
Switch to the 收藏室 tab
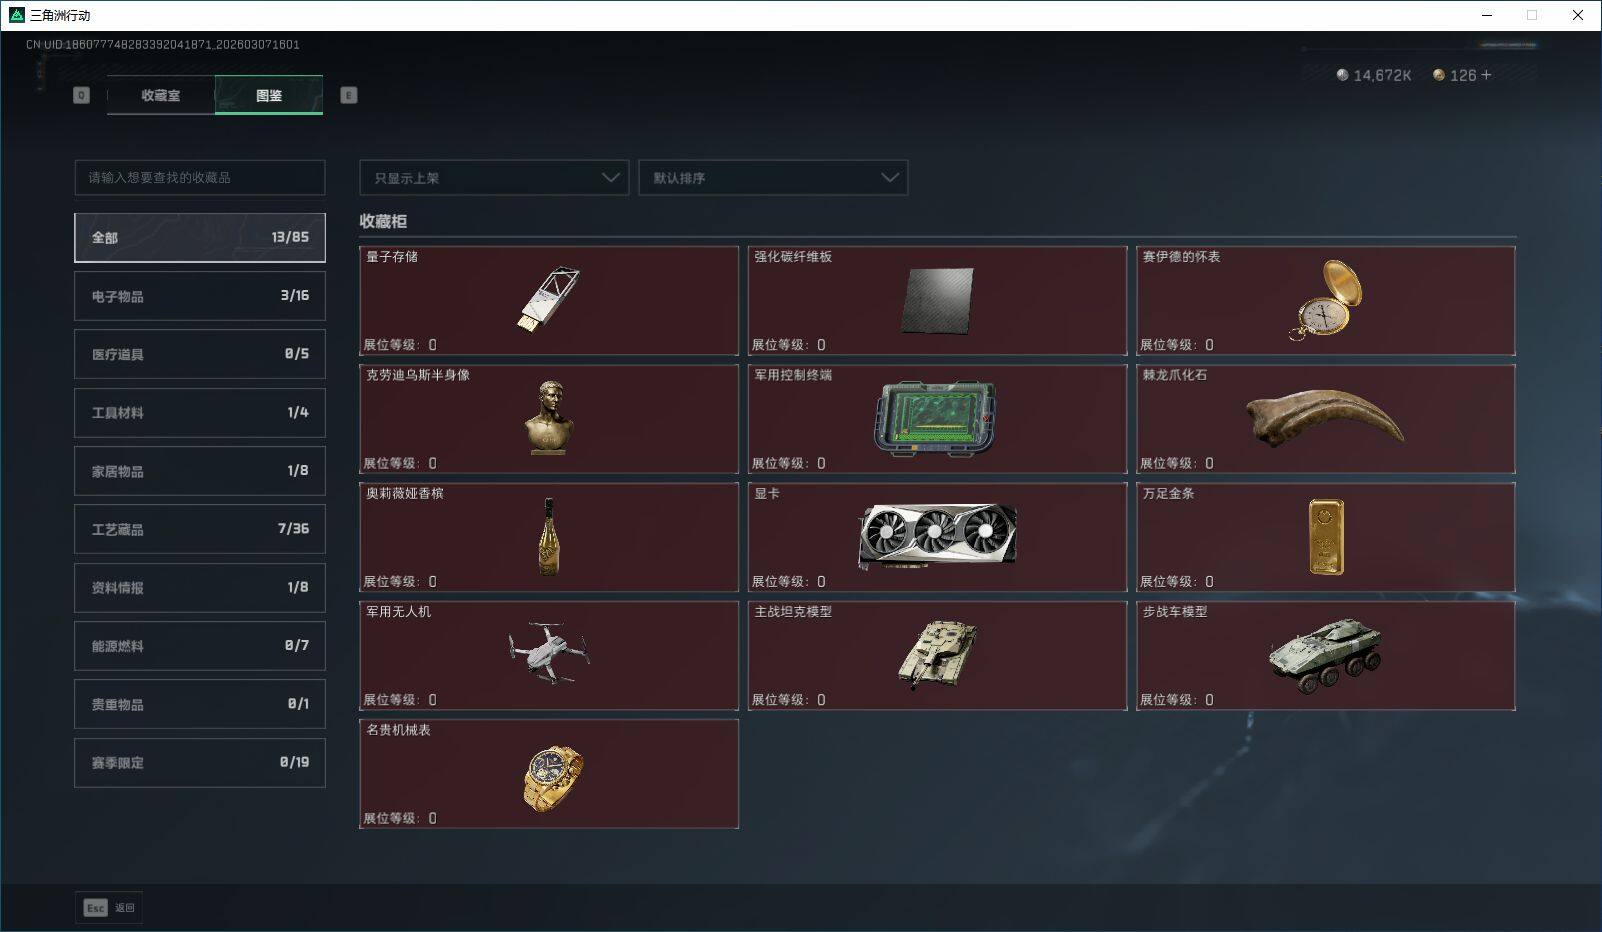click(x=161, y=95)
